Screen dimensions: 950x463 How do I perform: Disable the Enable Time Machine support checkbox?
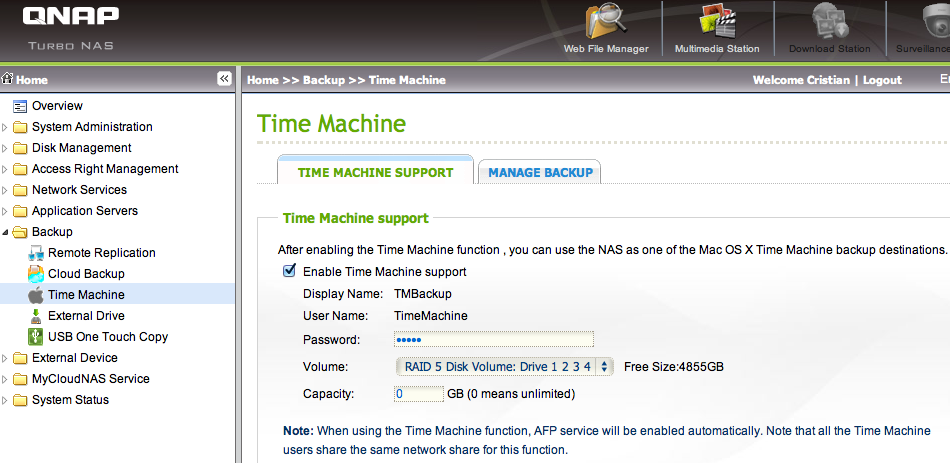(x=290, y=271)
